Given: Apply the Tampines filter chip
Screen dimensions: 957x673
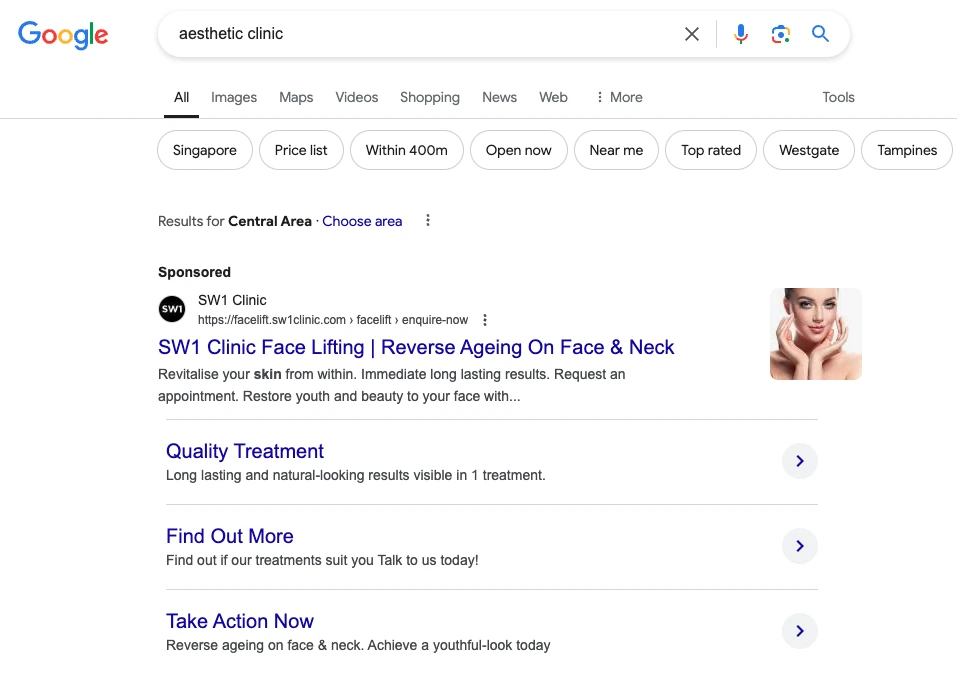Looking at the screenshot, I should pyautogui.click(x=907, y=150).
